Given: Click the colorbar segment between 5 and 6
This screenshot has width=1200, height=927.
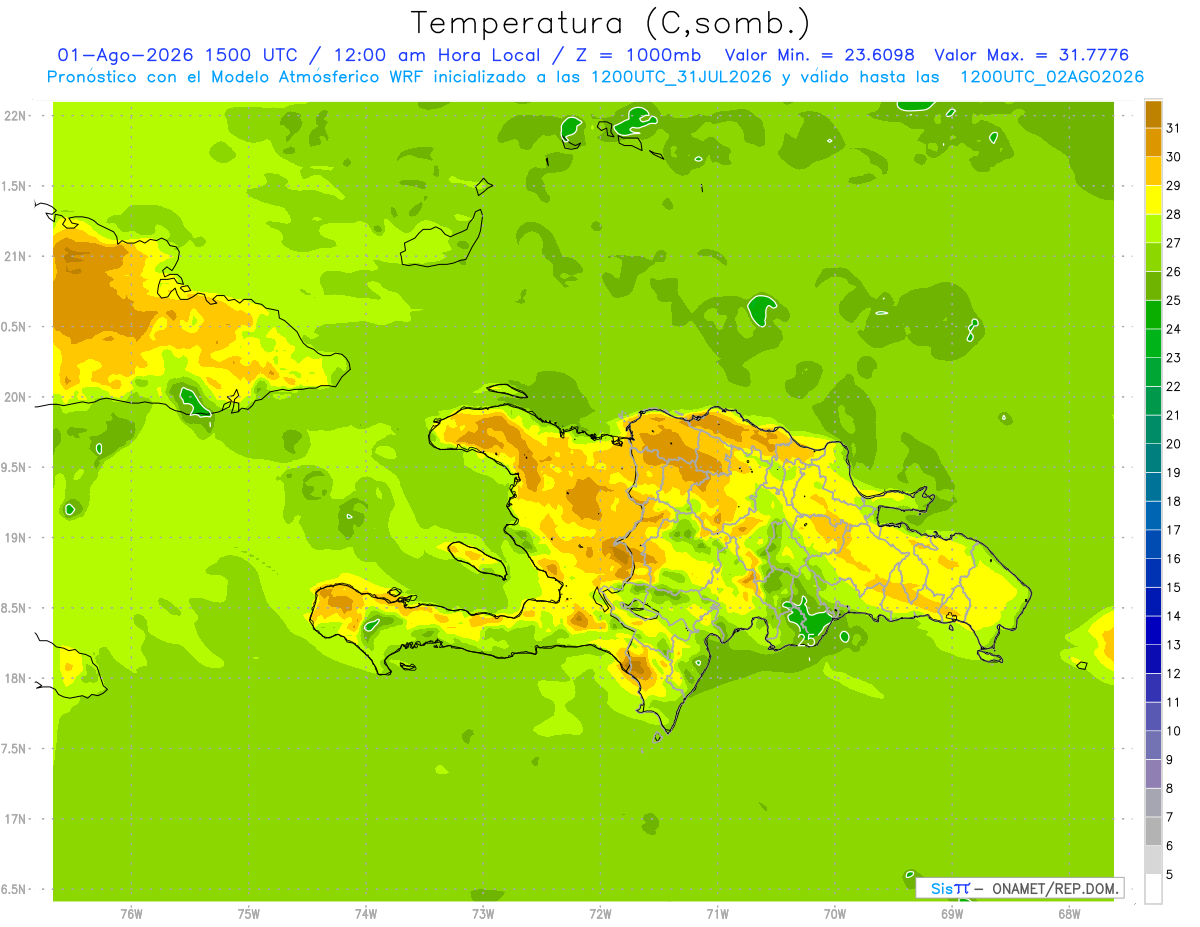Looking at the screenshot, I should coord(1153,860).
